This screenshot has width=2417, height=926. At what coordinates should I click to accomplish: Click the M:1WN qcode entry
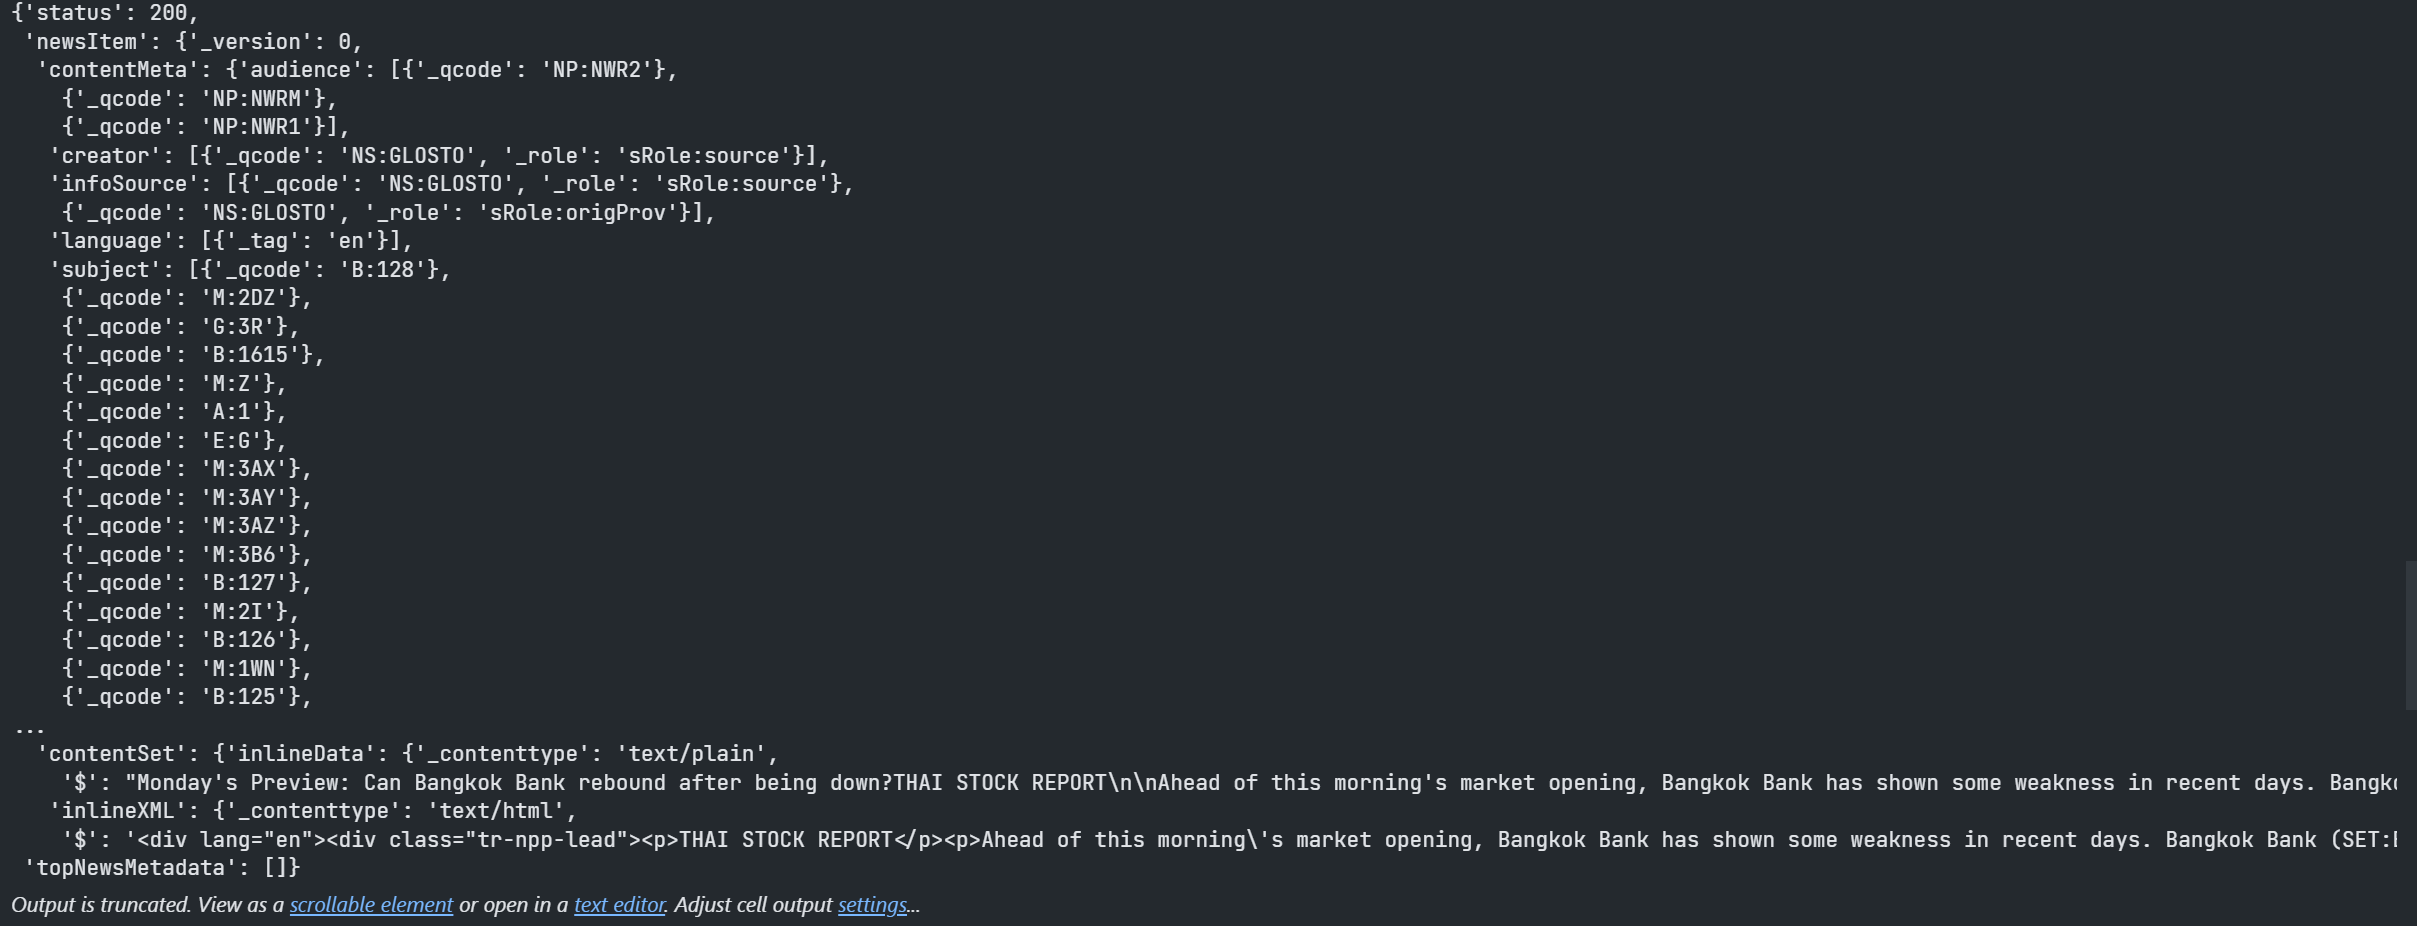[187, 669]
